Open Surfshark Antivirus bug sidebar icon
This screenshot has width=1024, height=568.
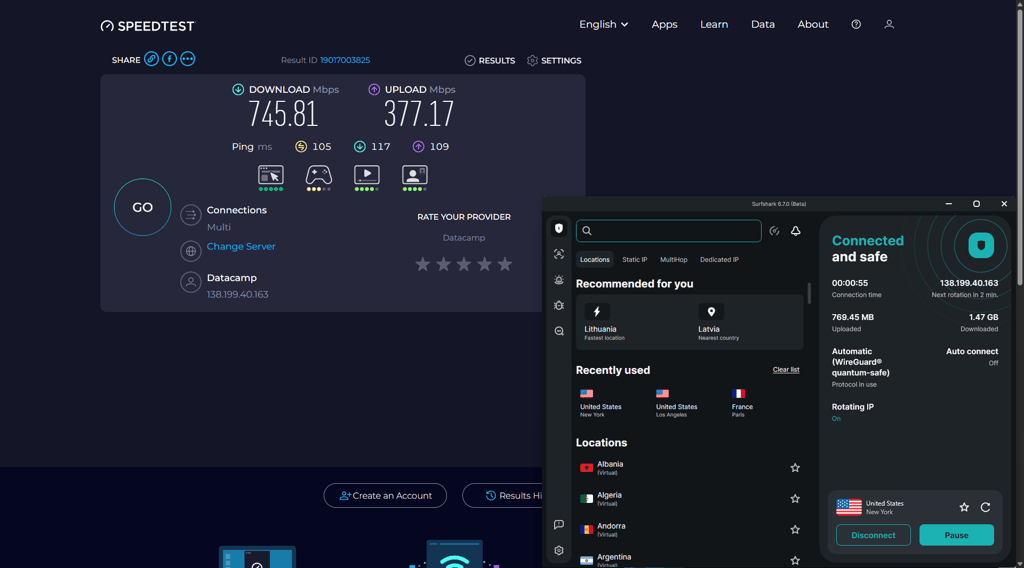click(559, 305)
